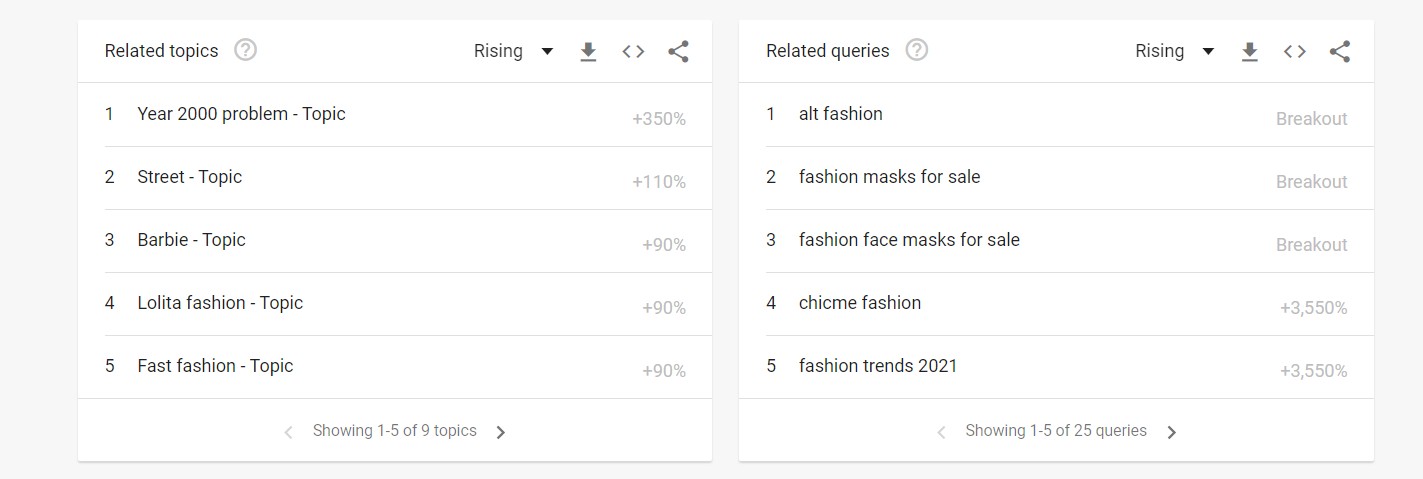
Task: Click Breakout label for fashion face masks
Action: pos(1312,245)
